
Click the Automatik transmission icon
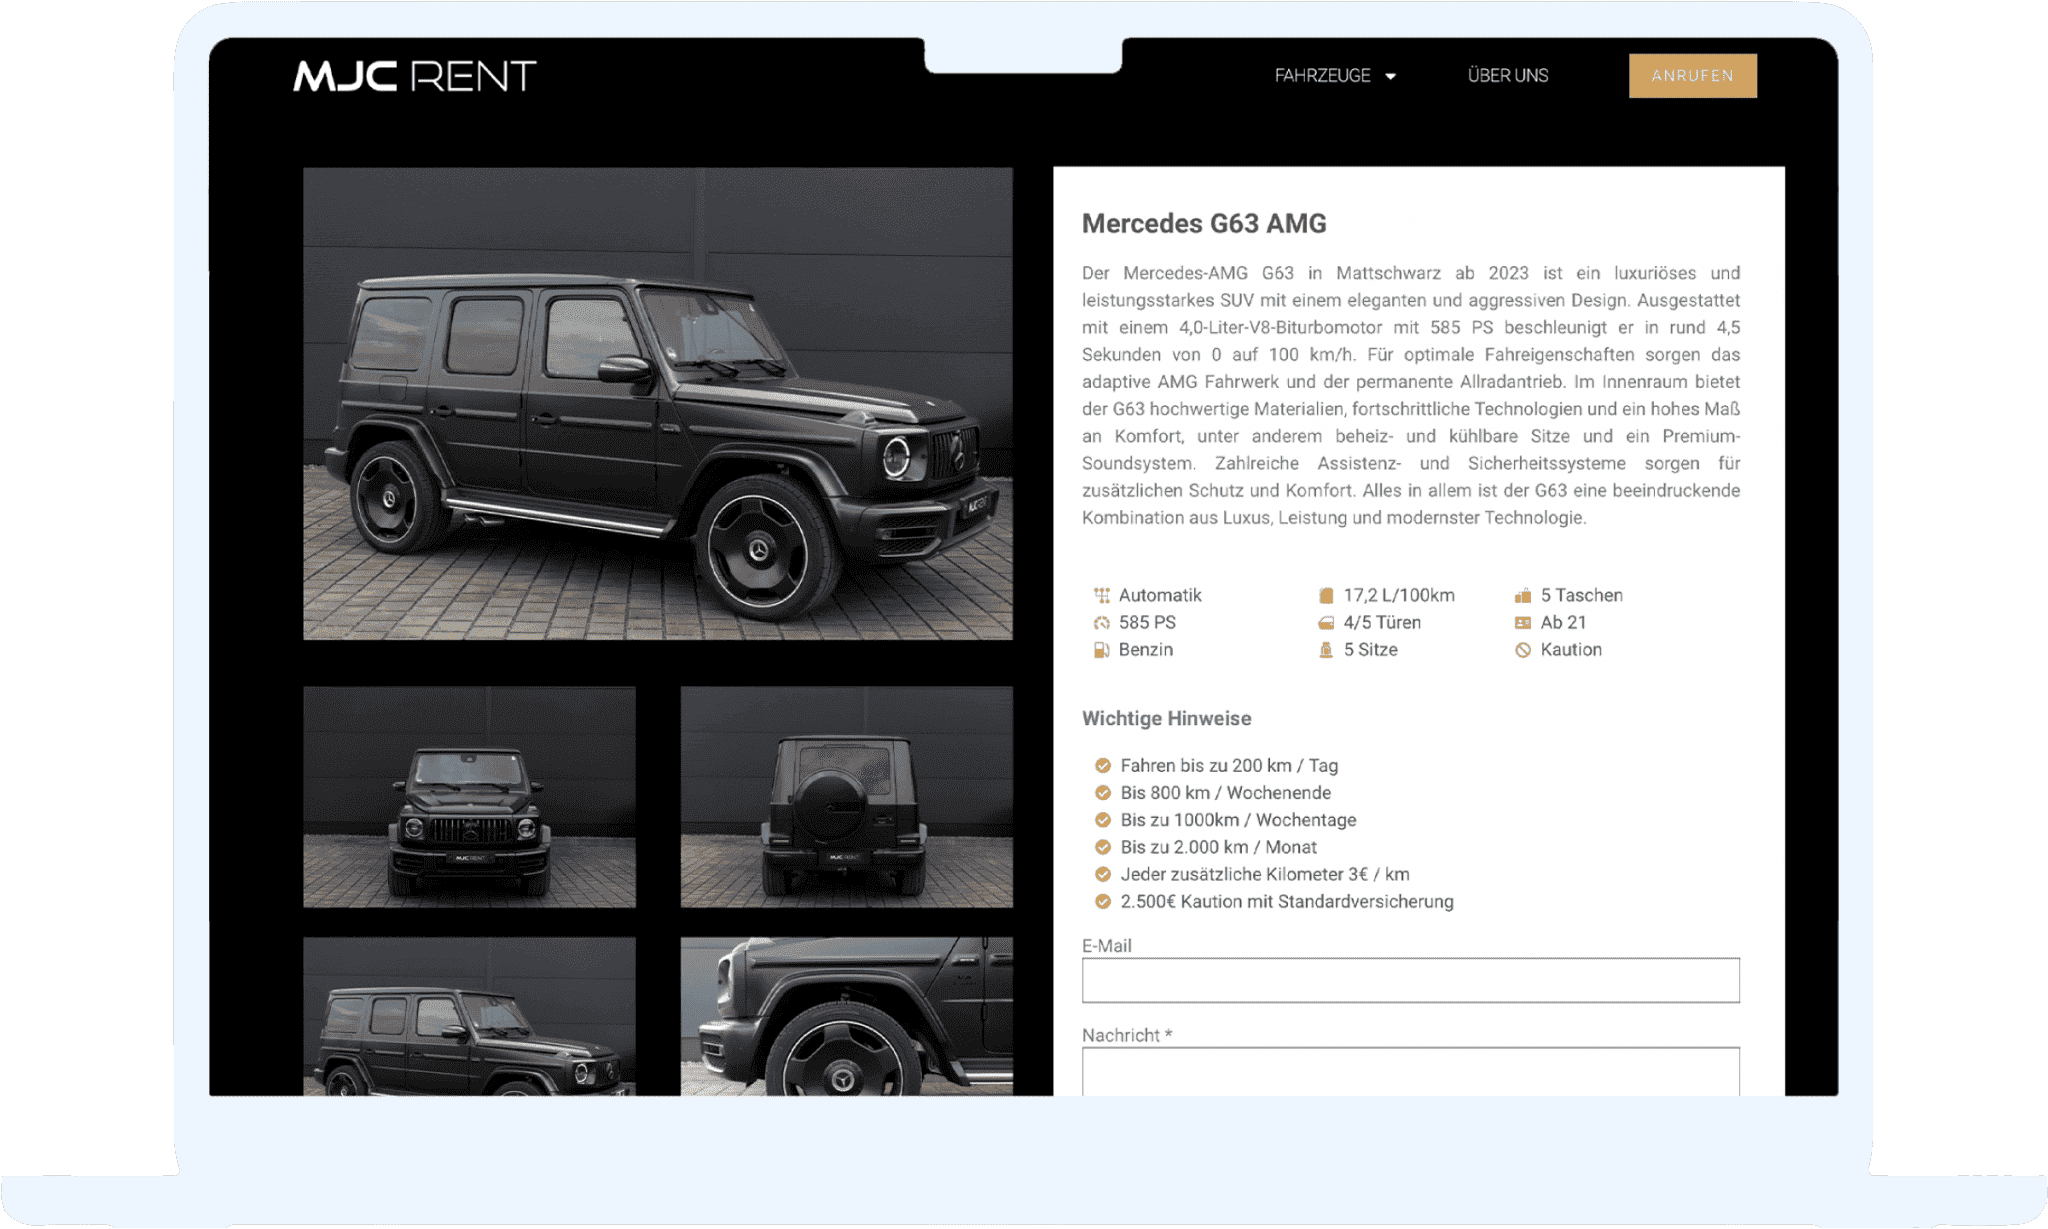coord(1101,595)
